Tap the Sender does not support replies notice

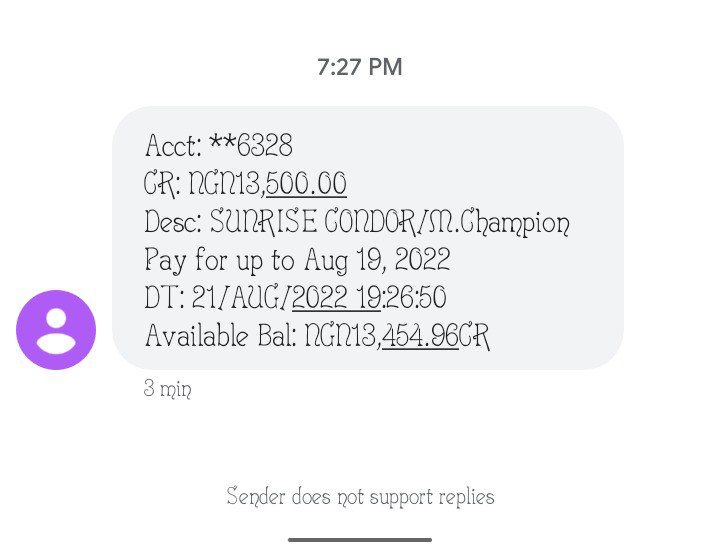360,497
